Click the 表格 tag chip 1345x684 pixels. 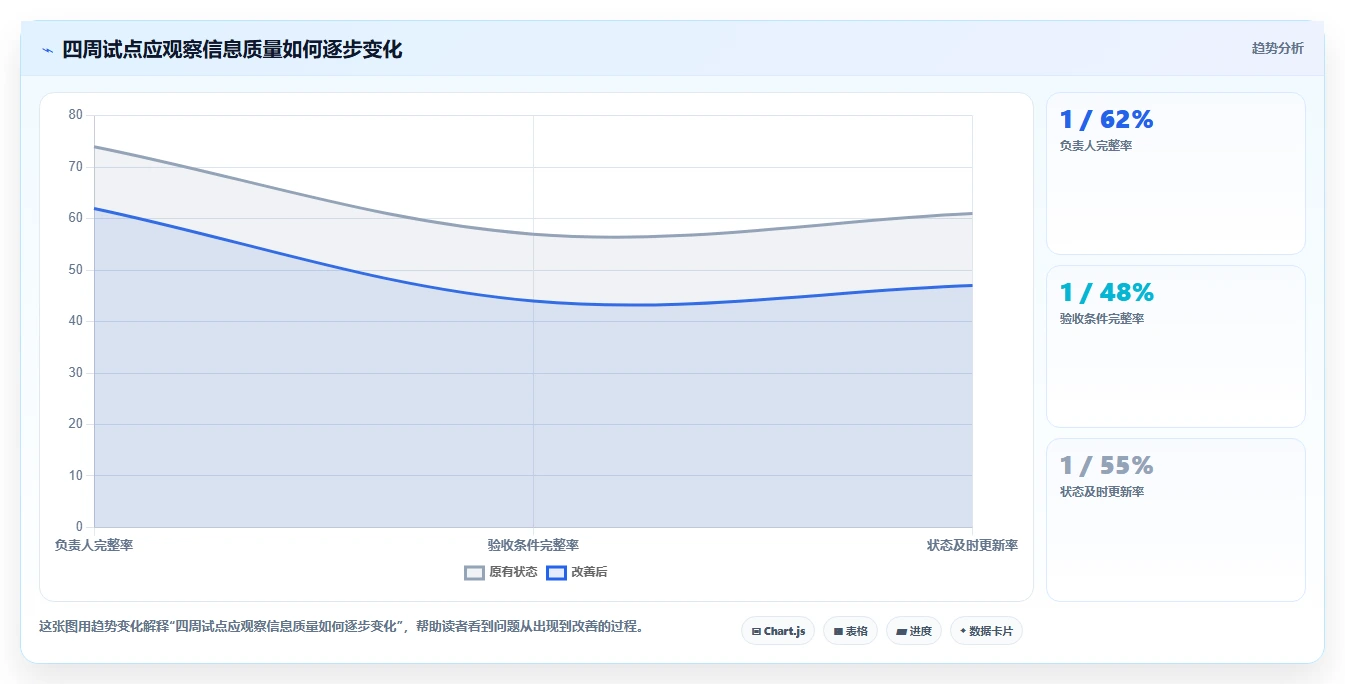coord(850,631)
